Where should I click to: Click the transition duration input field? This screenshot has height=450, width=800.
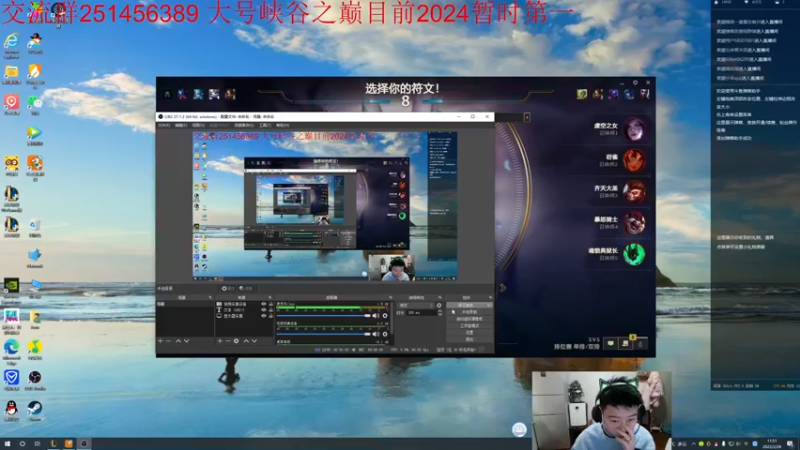(421, 312)
